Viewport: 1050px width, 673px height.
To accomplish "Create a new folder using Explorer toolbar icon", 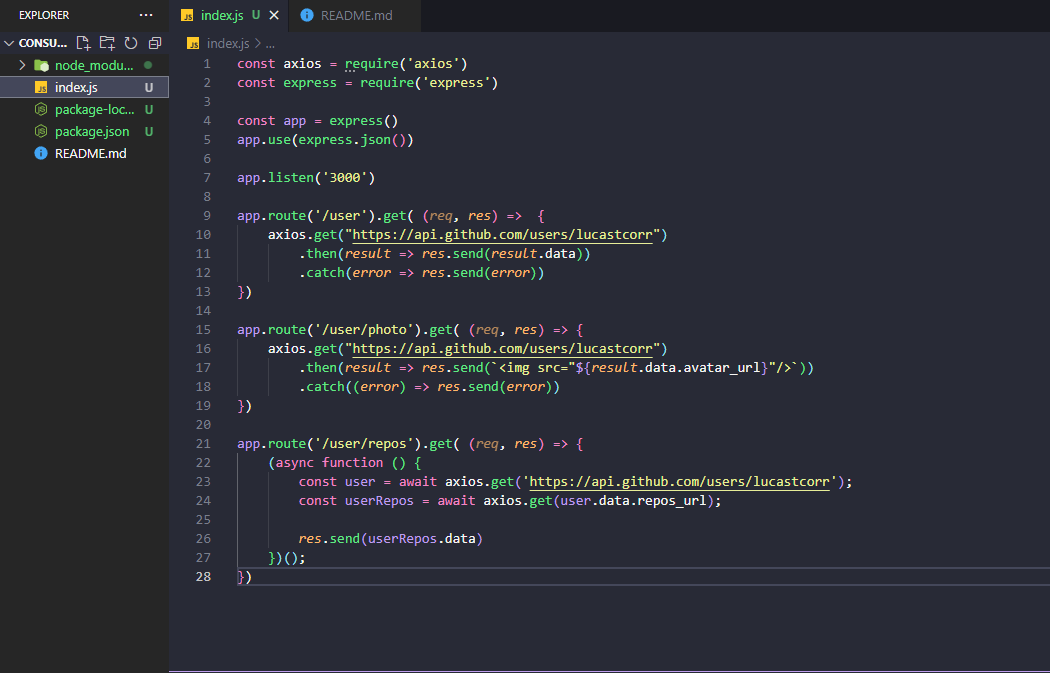I will pos(106,43).
